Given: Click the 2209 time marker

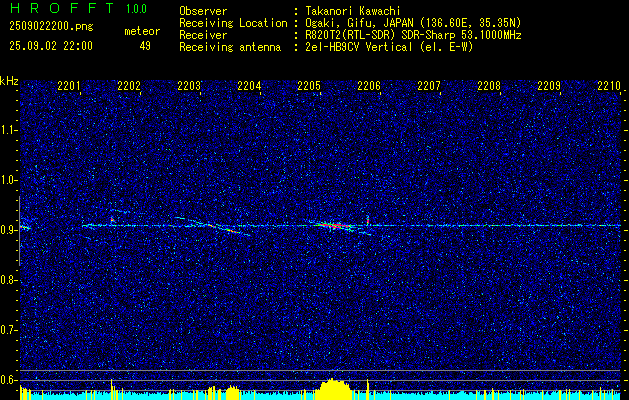Looking at the screenshot, I should pyautogui.click(x=549, y=86).
